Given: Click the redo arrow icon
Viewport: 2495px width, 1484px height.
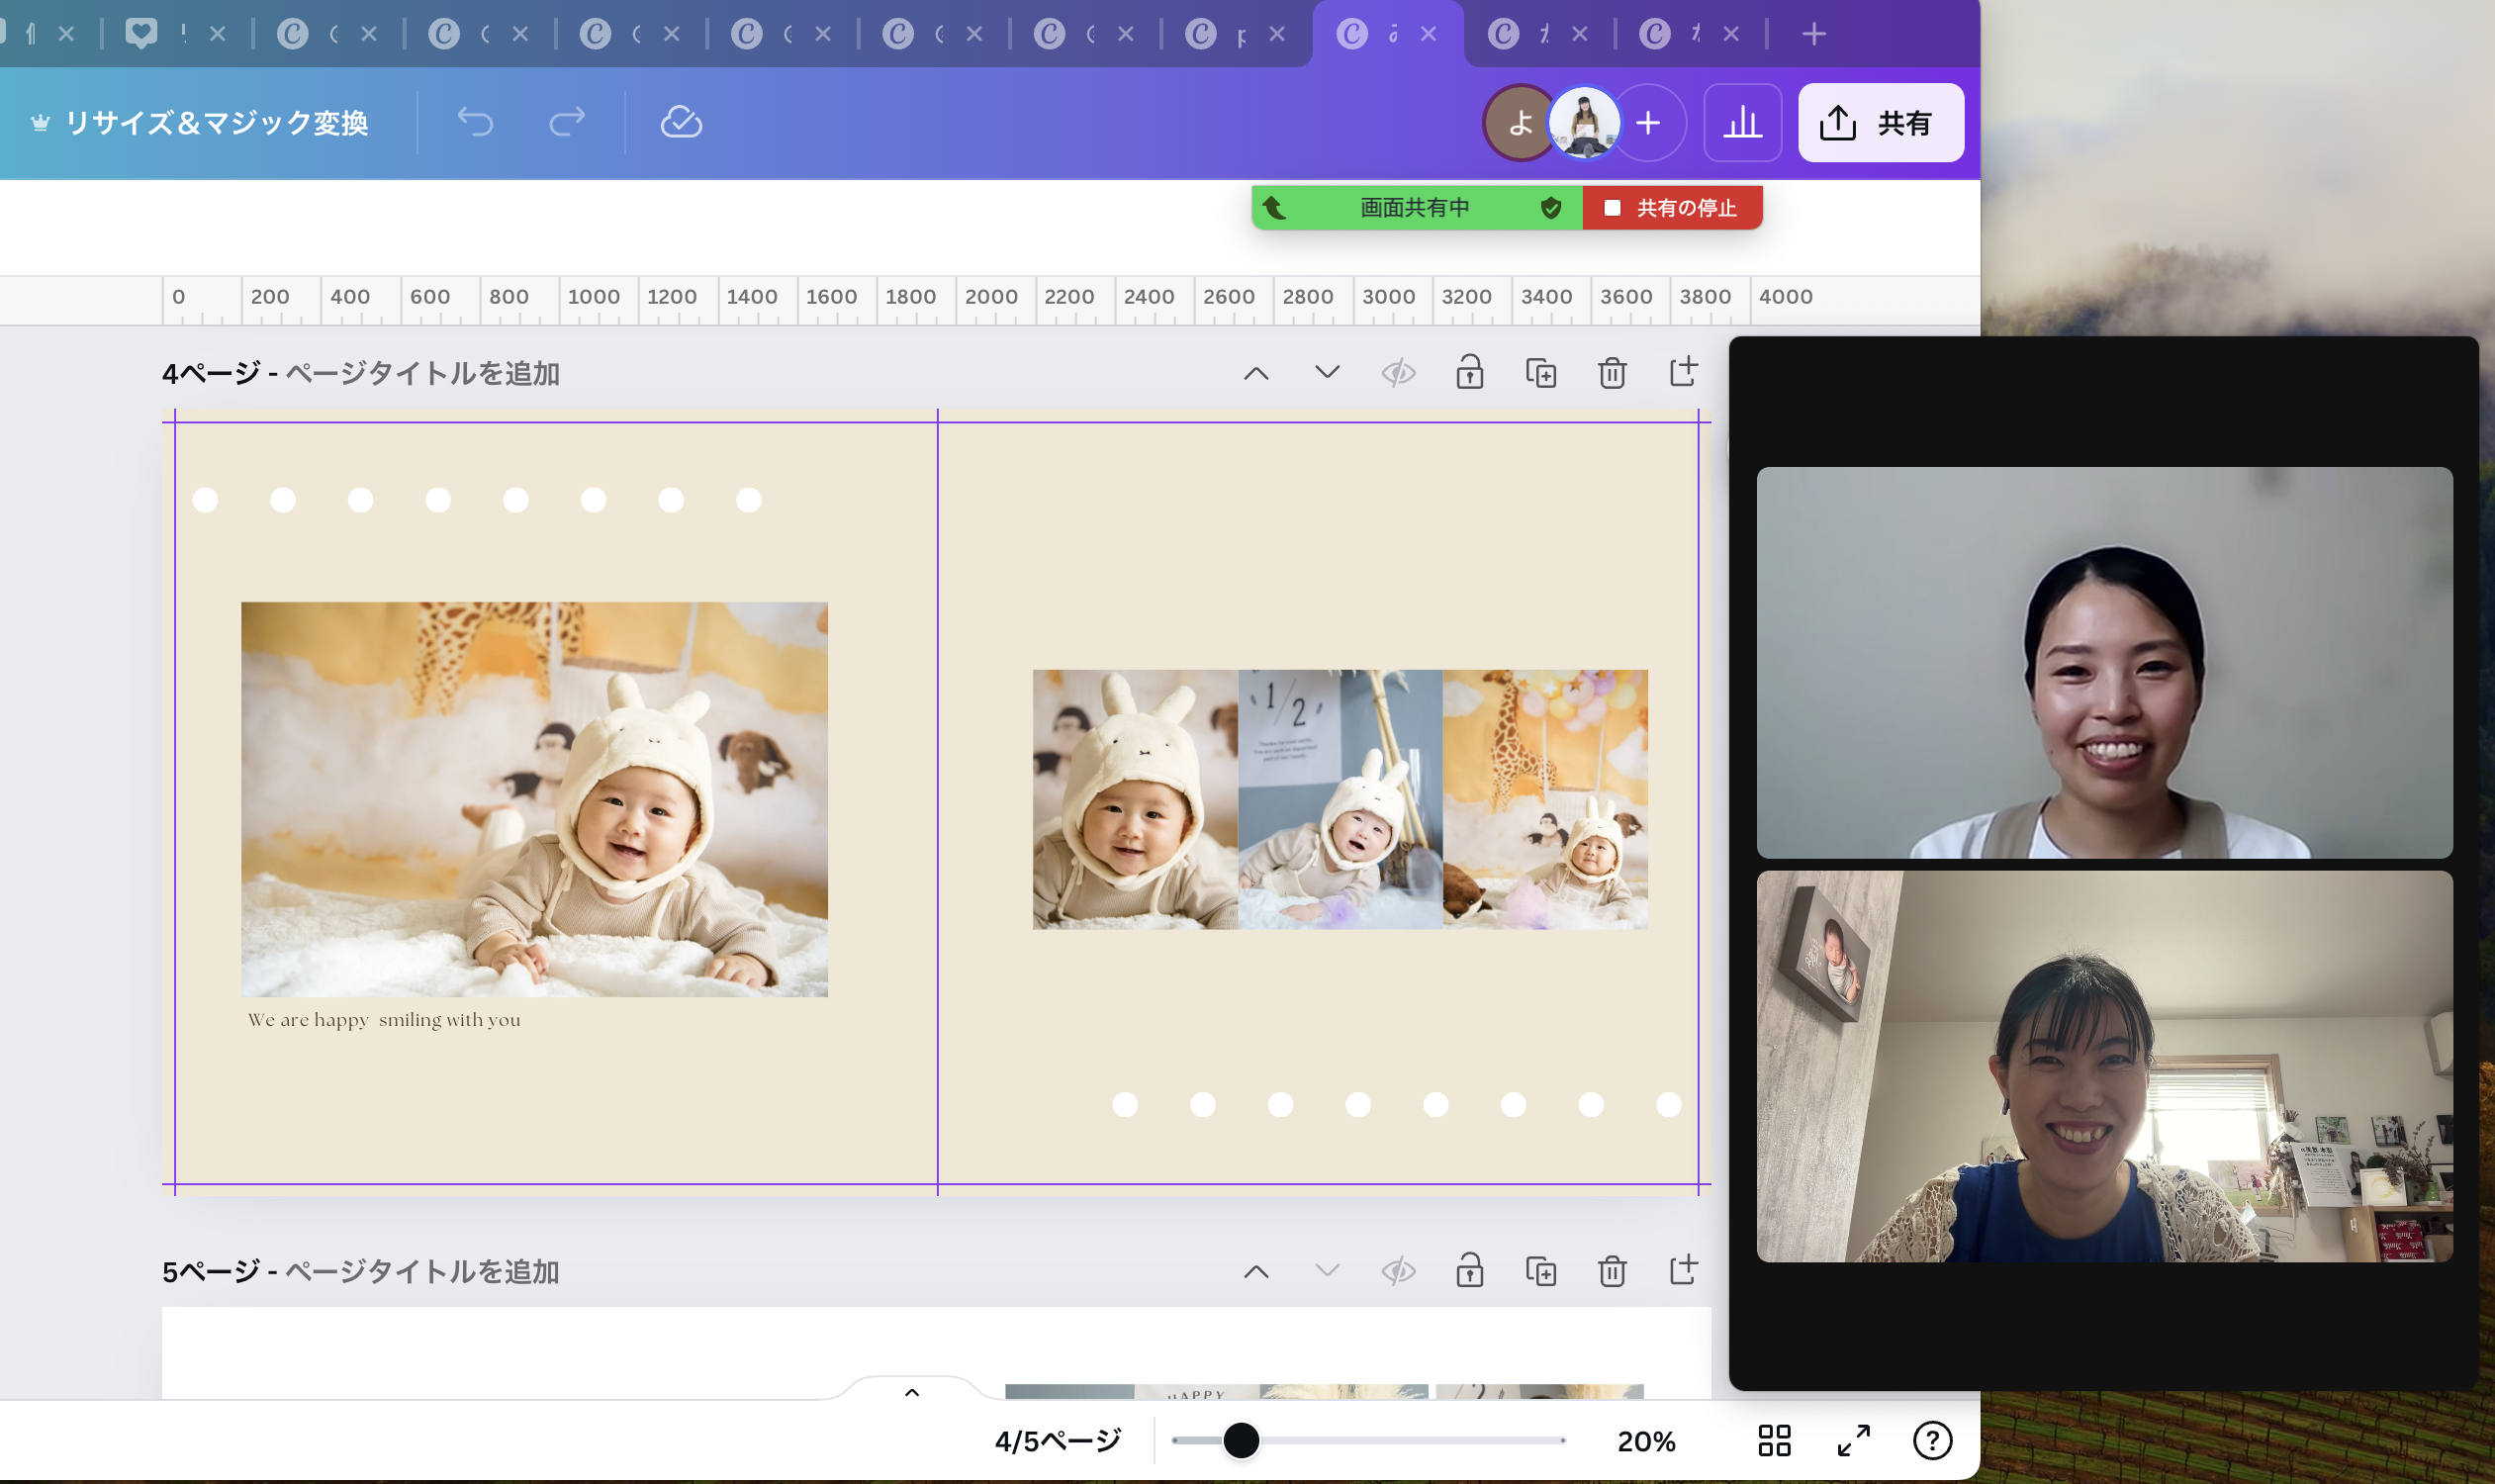Looking at the screenshot, I should click(567, 122).
